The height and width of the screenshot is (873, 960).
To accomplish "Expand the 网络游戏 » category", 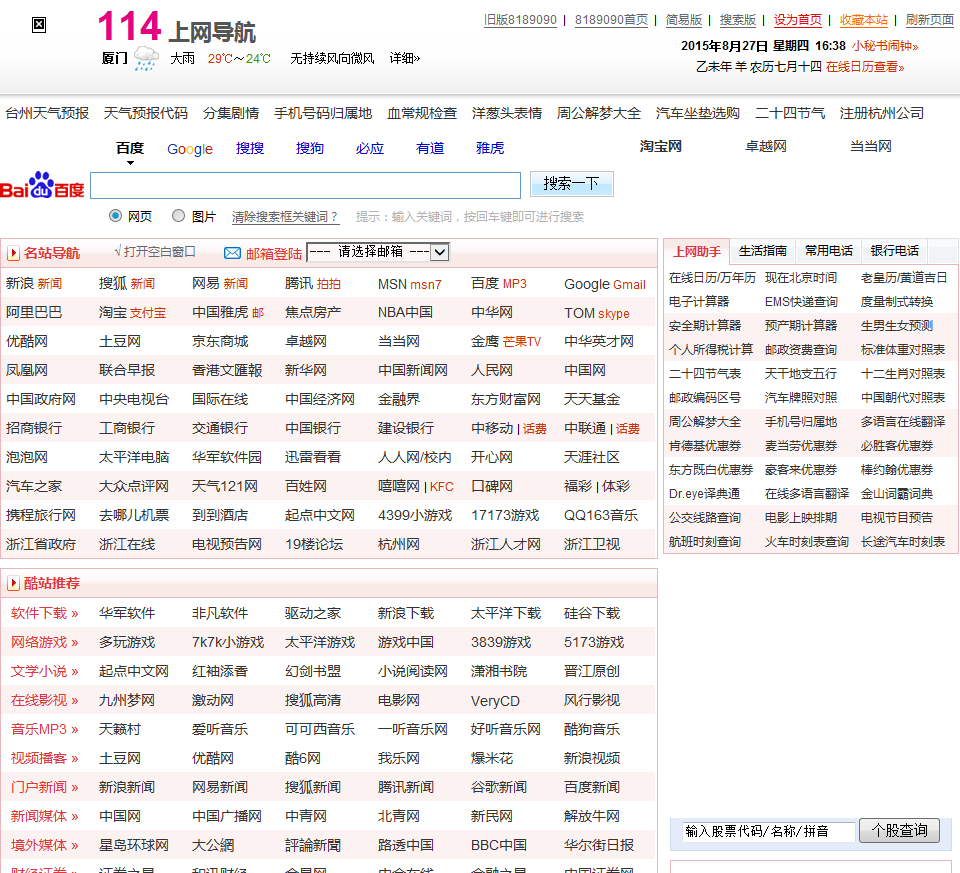I will pyautogui.click(x=45, y=642).
